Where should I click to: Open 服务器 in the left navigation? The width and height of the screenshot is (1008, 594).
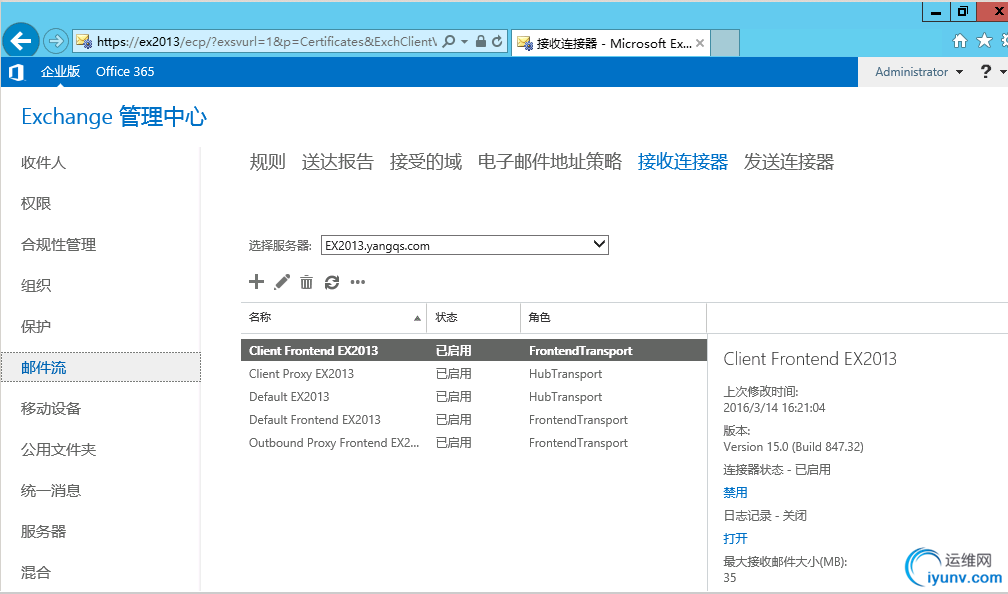point(43,532)
